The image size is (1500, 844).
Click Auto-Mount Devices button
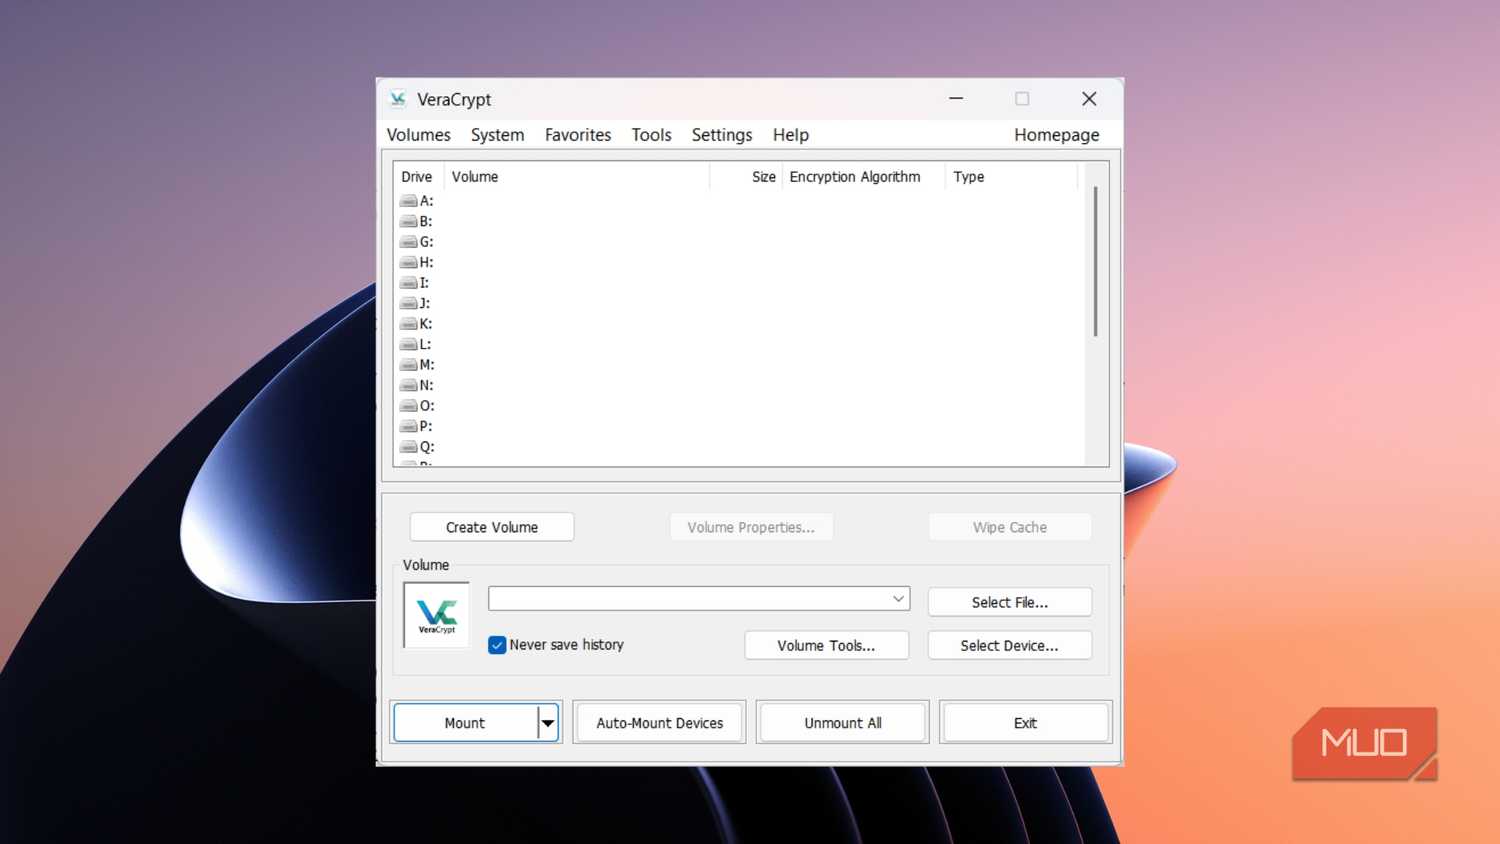point(660,723)
